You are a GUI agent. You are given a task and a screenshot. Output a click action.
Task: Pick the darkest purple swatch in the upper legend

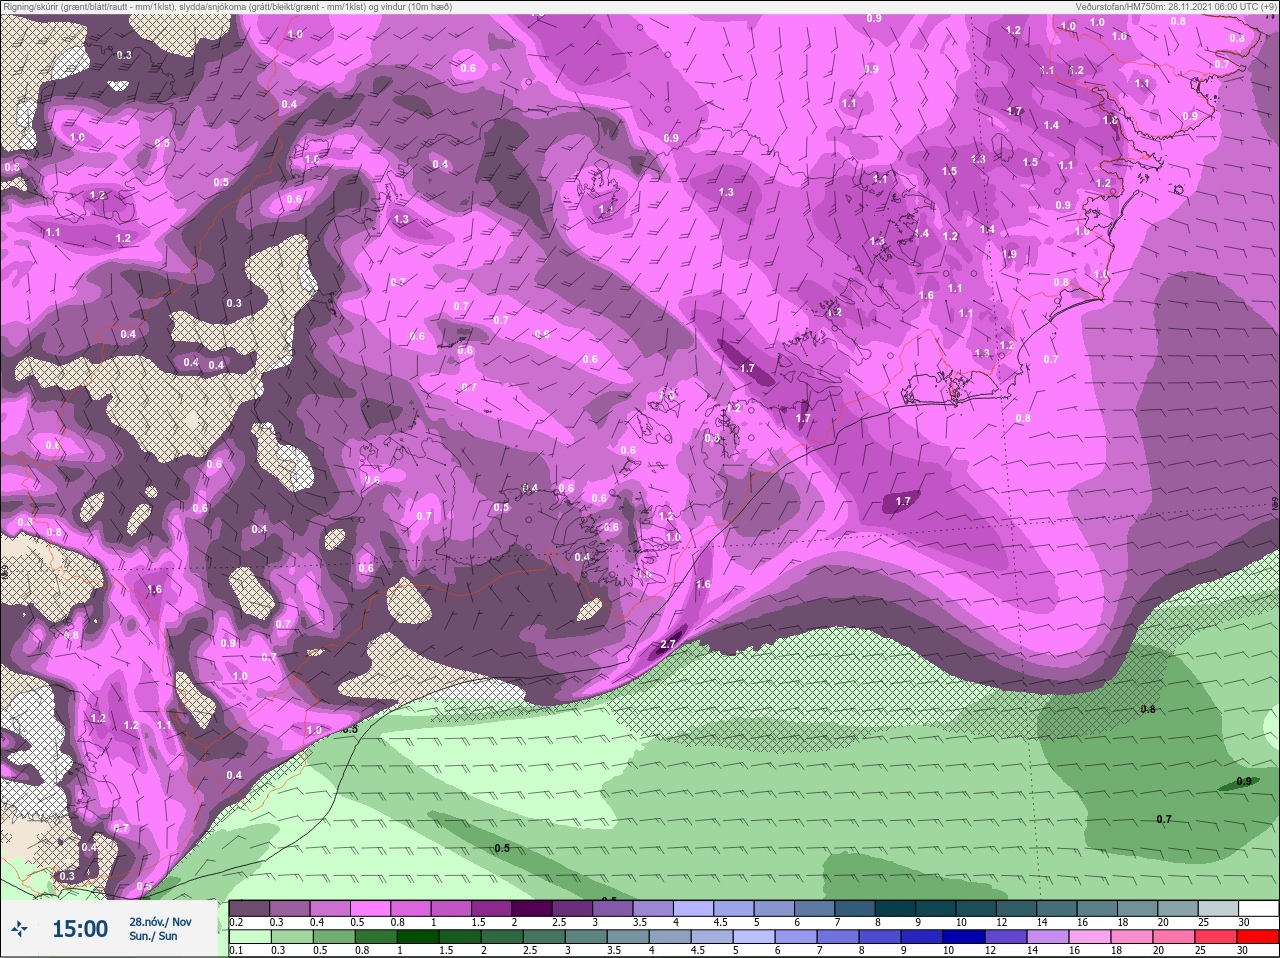tap(531, 908)
